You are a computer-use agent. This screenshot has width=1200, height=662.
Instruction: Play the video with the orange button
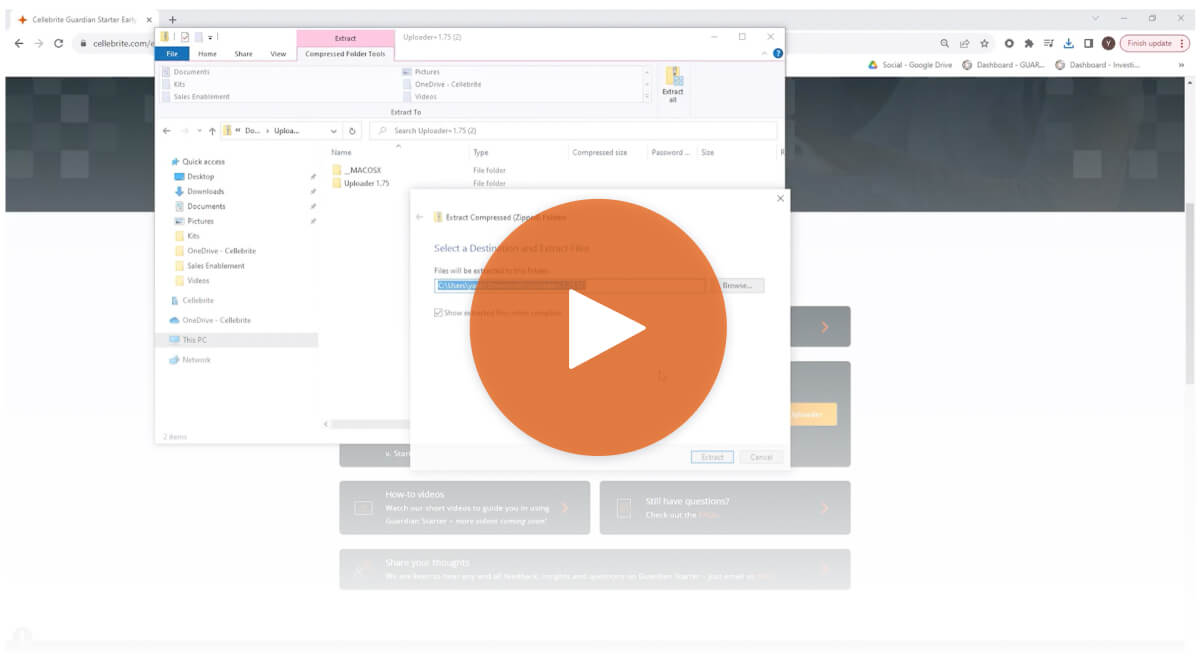pyautogui.click(x=598, y=328)
